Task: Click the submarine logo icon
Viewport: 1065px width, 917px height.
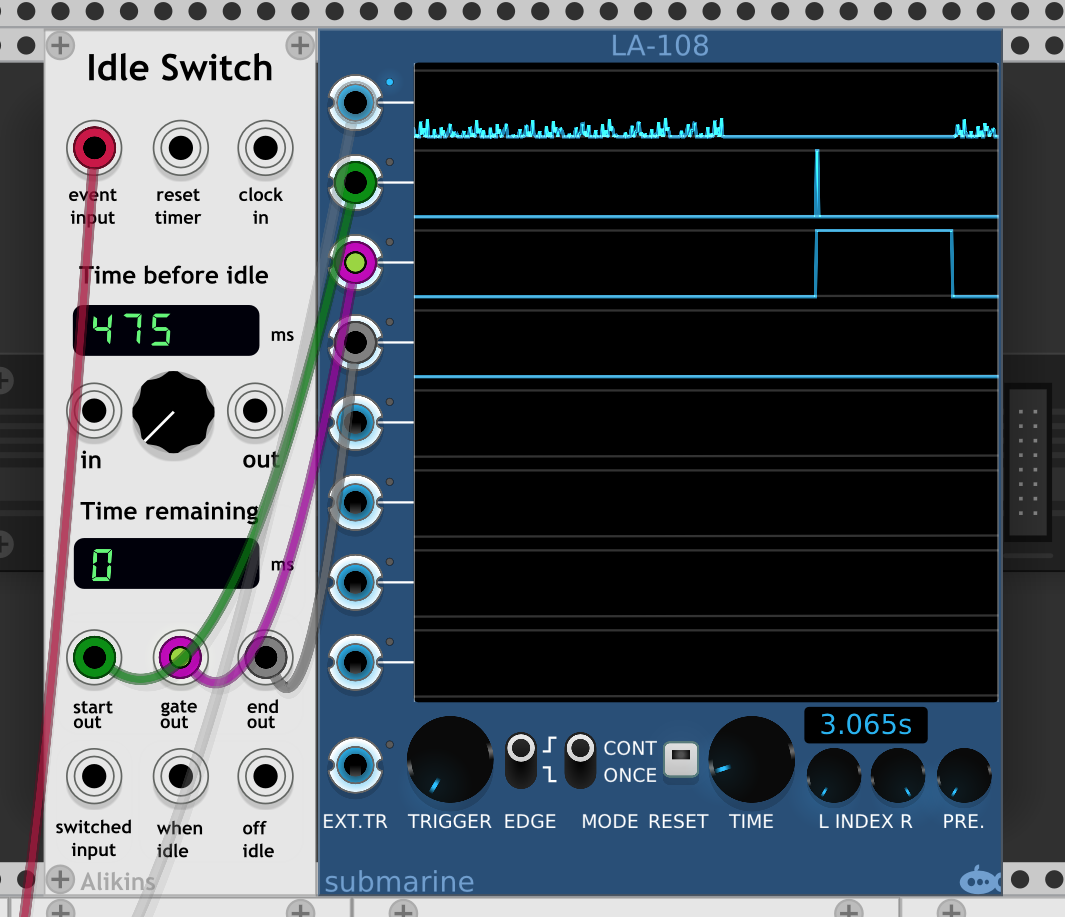Action: [x=980, y=880]
